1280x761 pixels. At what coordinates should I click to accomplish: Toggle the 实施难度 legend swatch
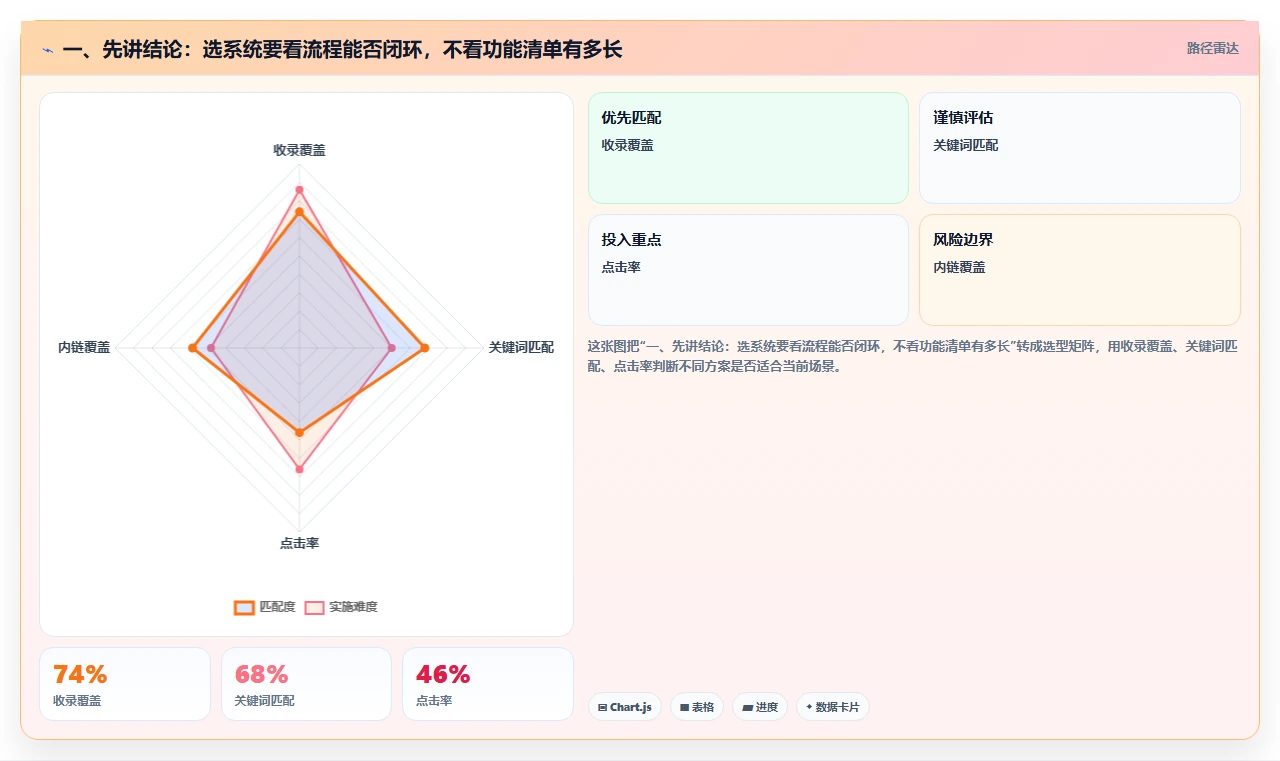[315, 607]
